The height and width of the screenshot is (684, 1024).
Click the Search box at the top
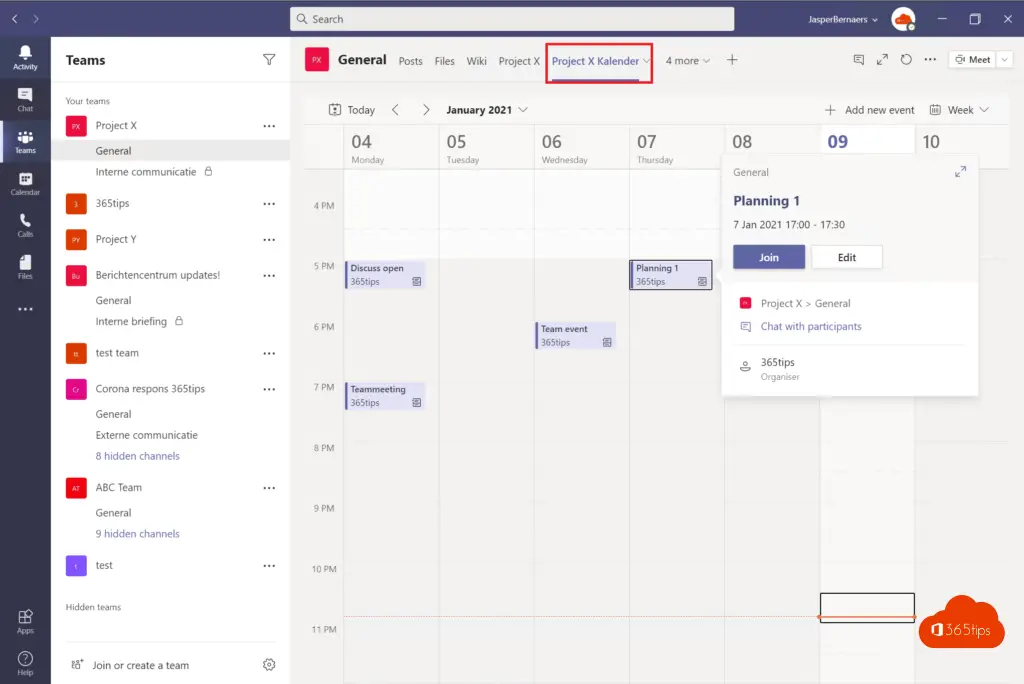(x=512, y=19)
